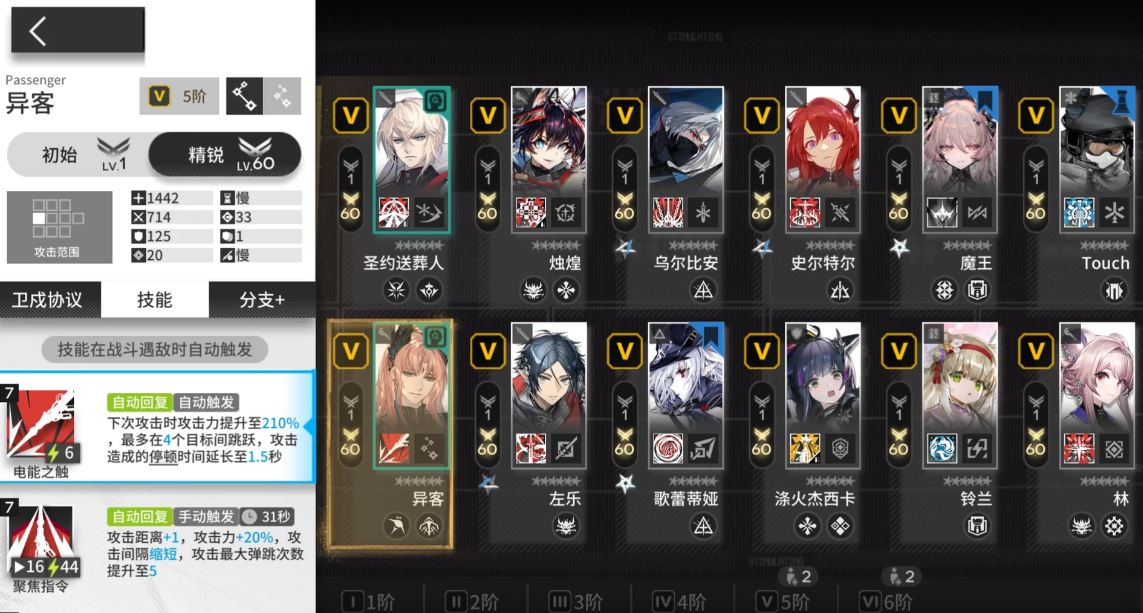The height and width of the screenshot is (613, 1143).
Task: Select the selected branch-node icon beside 5阶
Action: 244,96
